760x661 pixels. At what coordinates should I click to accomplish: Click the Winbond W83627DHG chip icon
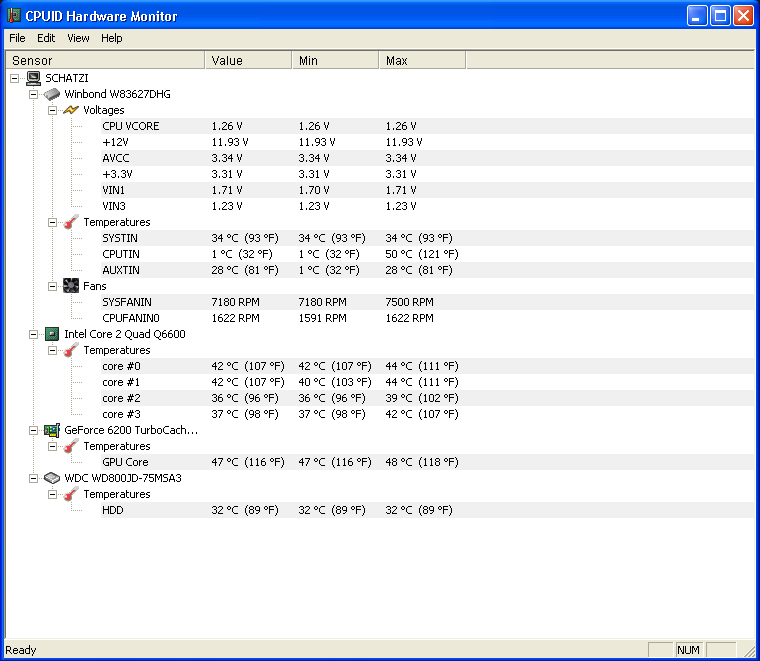[x=51, y=94]
